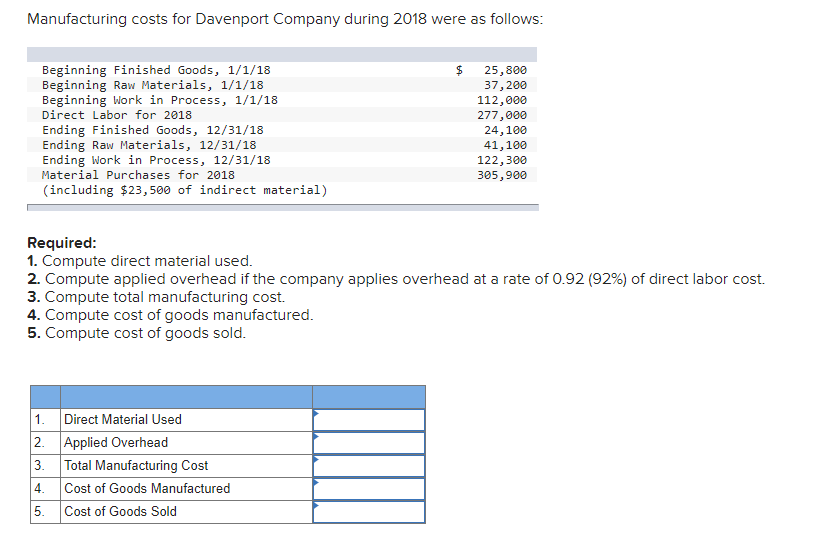Click the value 41,100 for Ending Raw Materials

505,145
